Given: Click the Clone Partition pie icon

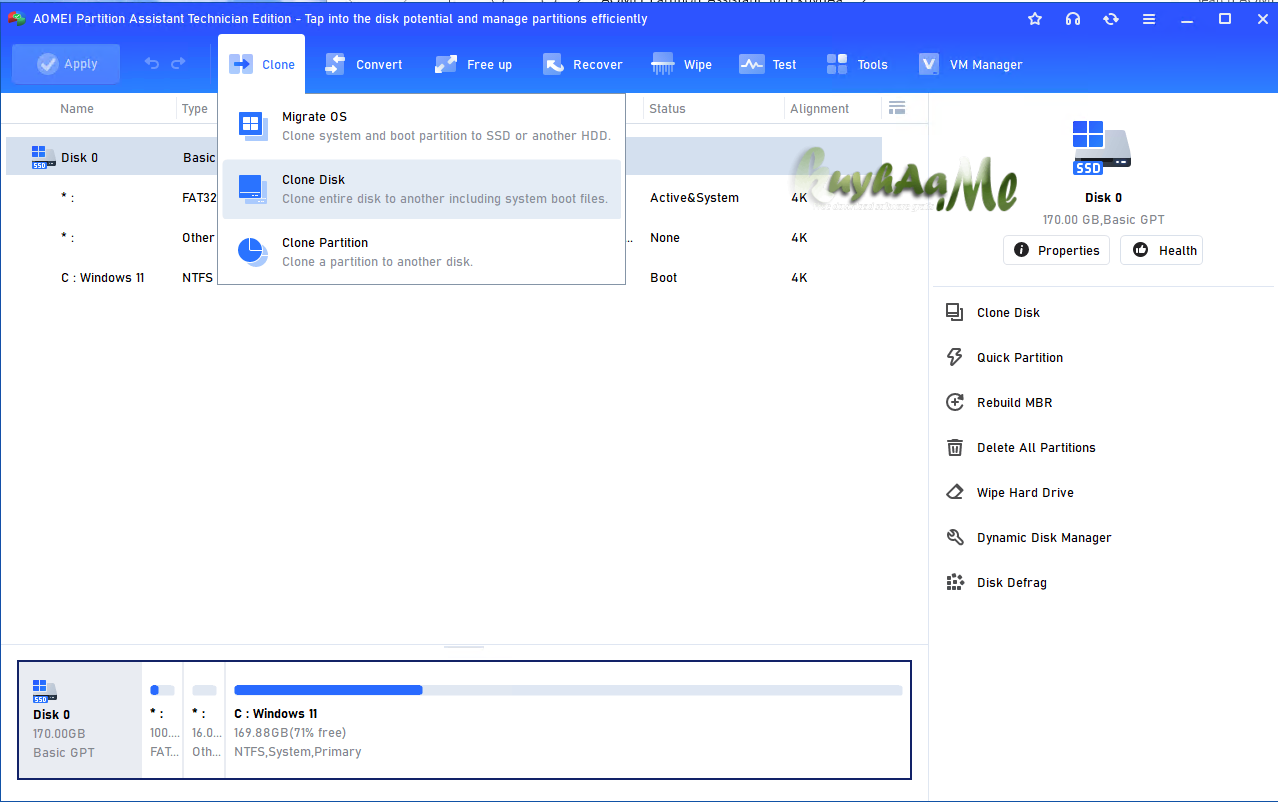Looking at the screenshot, I should (x=252, y=252).
